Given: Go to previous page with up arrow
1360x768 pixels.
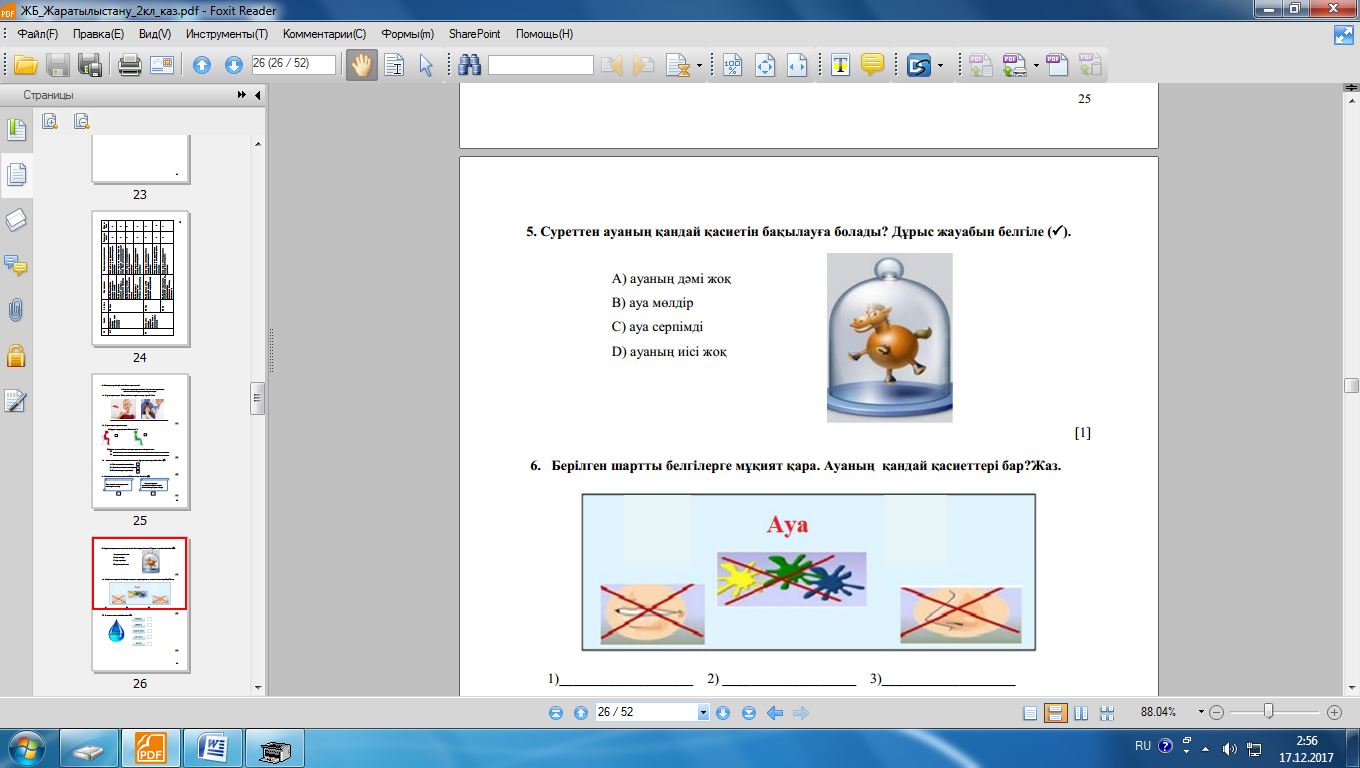Looking at the screenshot, I should pos(202,66).
